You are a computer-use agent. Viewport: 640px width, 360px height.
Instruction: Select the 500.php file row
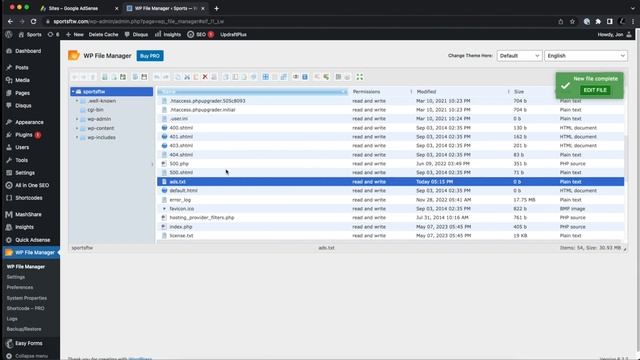click(x=391, y=164)
